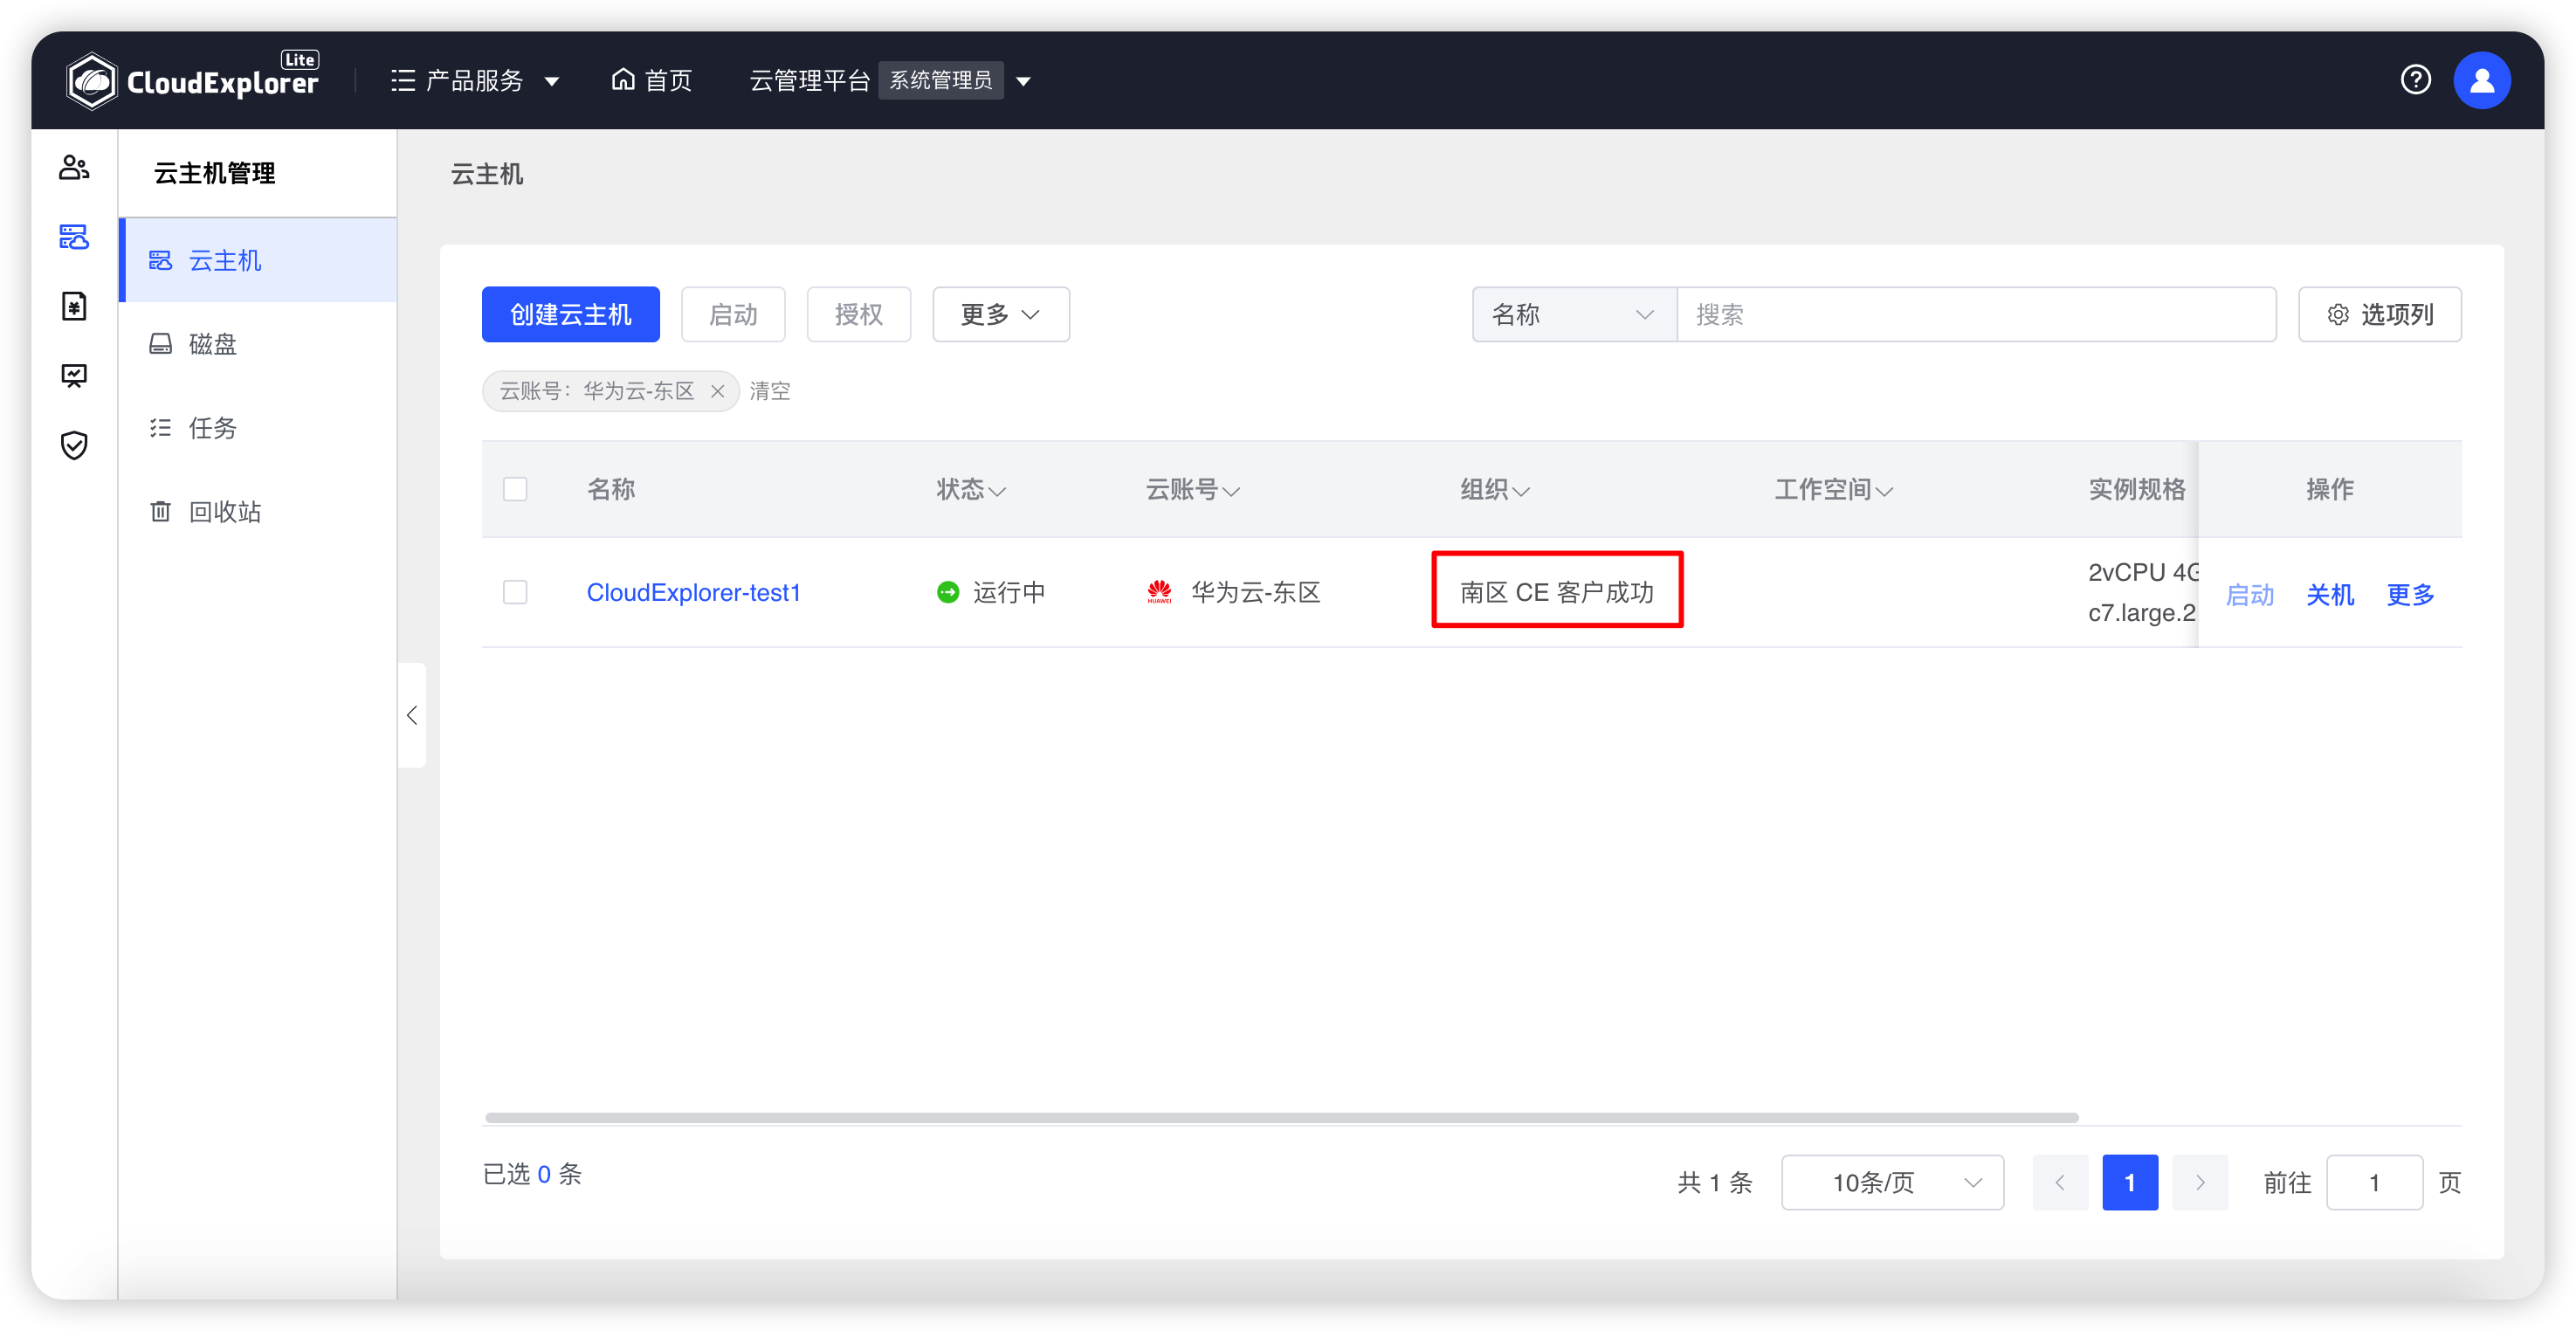Expand the 产品服务 menu
The image size is (2576, 1331).
tap(475, 80)
